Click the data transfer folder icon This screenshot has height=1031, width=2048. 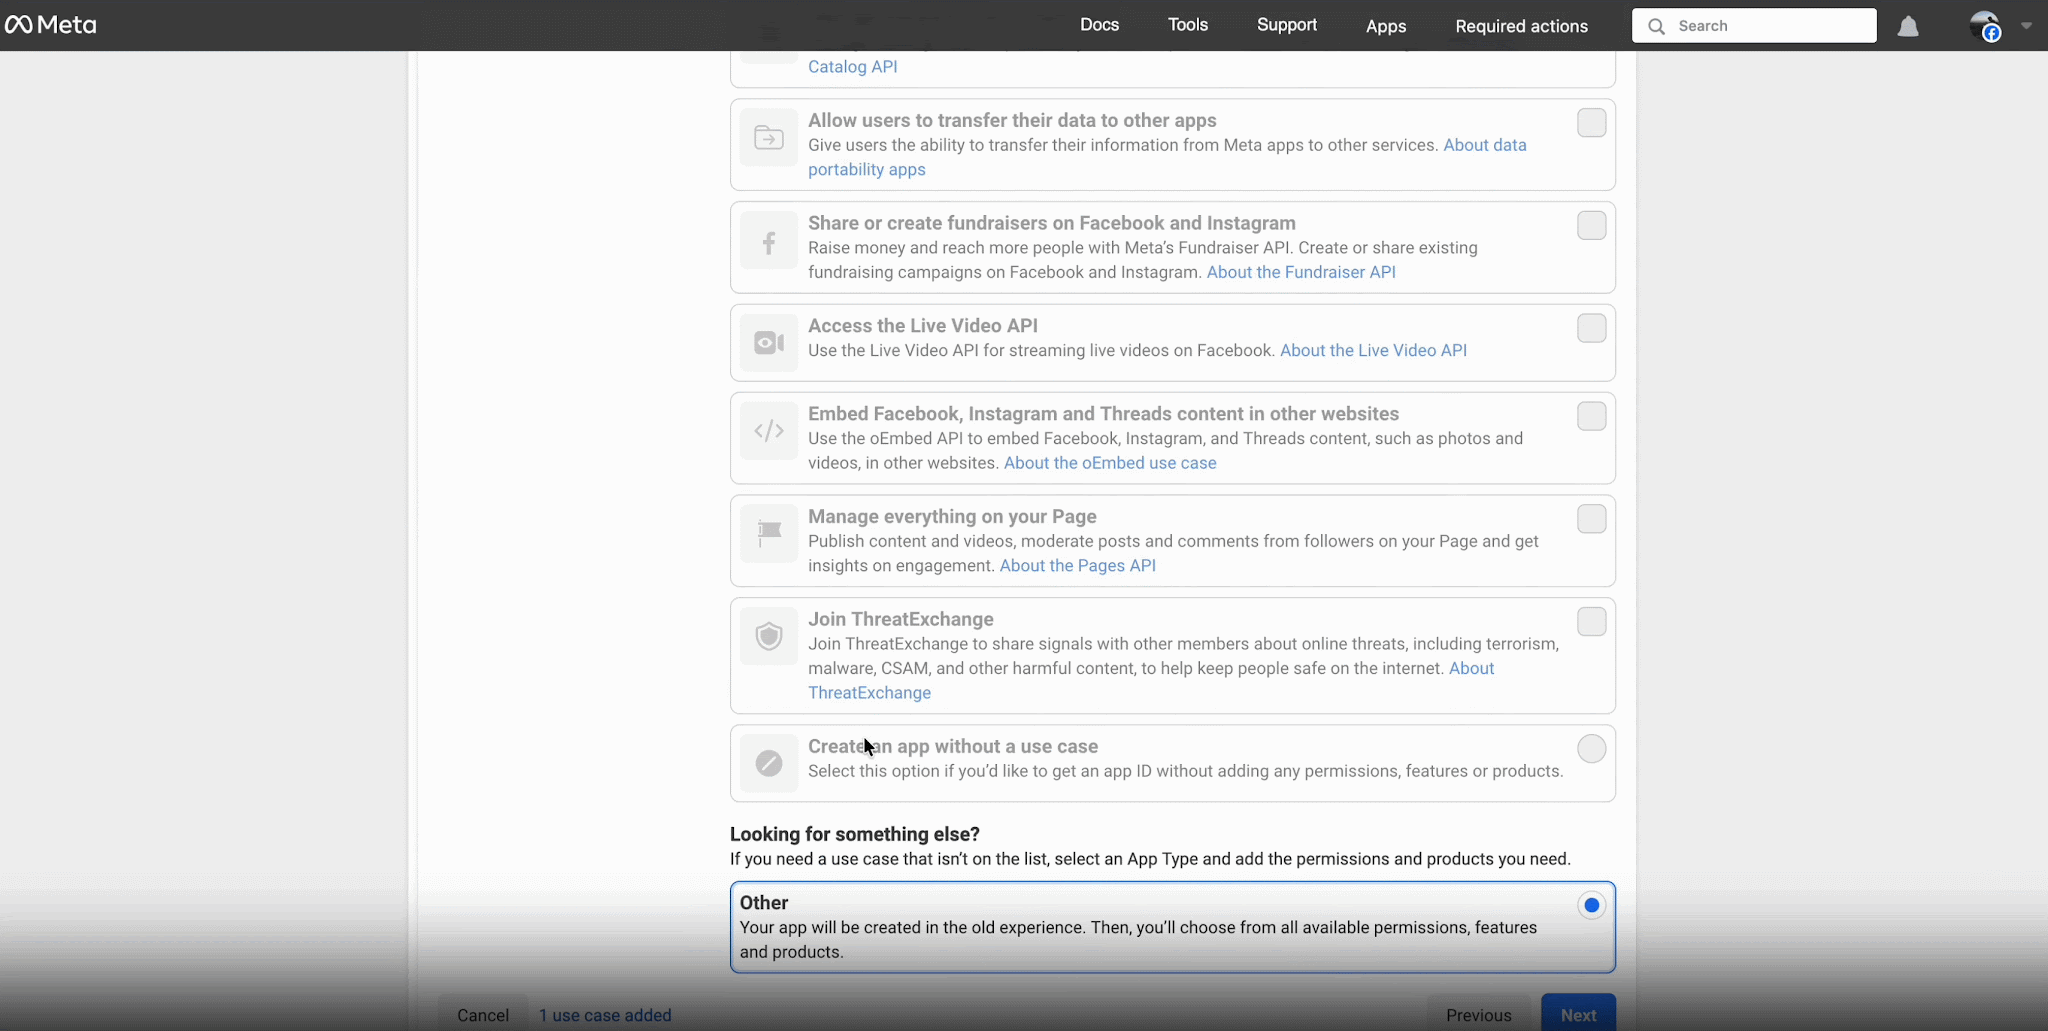coord(769,137)
